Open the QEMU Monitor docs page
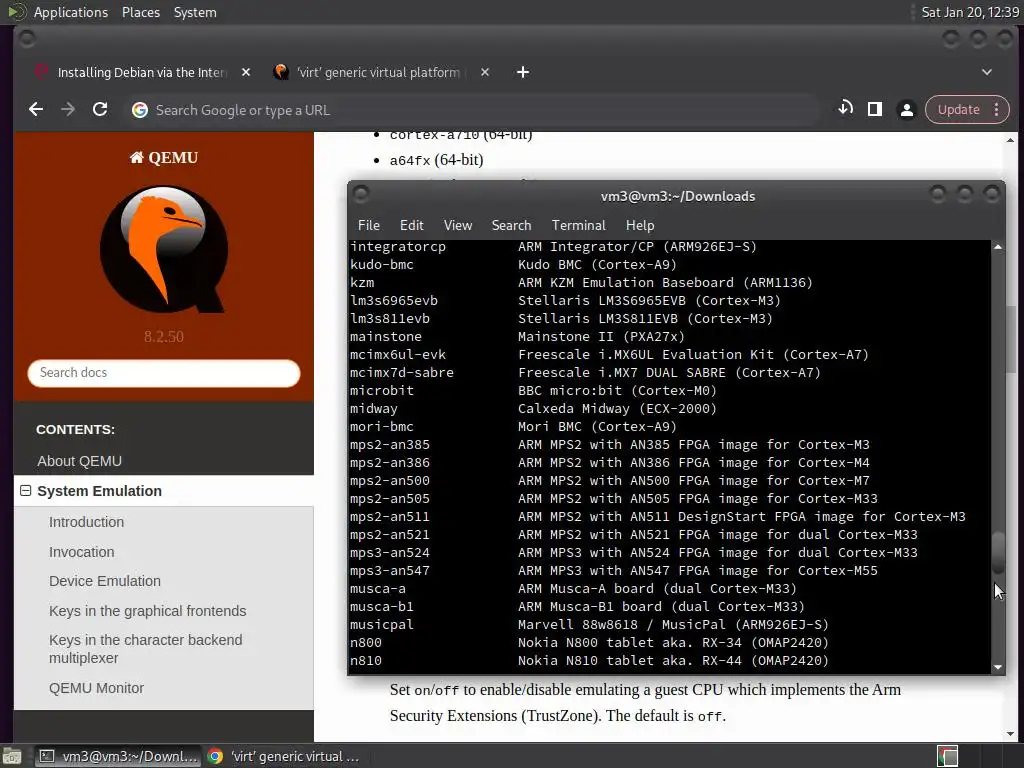The height and width of the screenshot is (768, 1024). coord(96,688)
